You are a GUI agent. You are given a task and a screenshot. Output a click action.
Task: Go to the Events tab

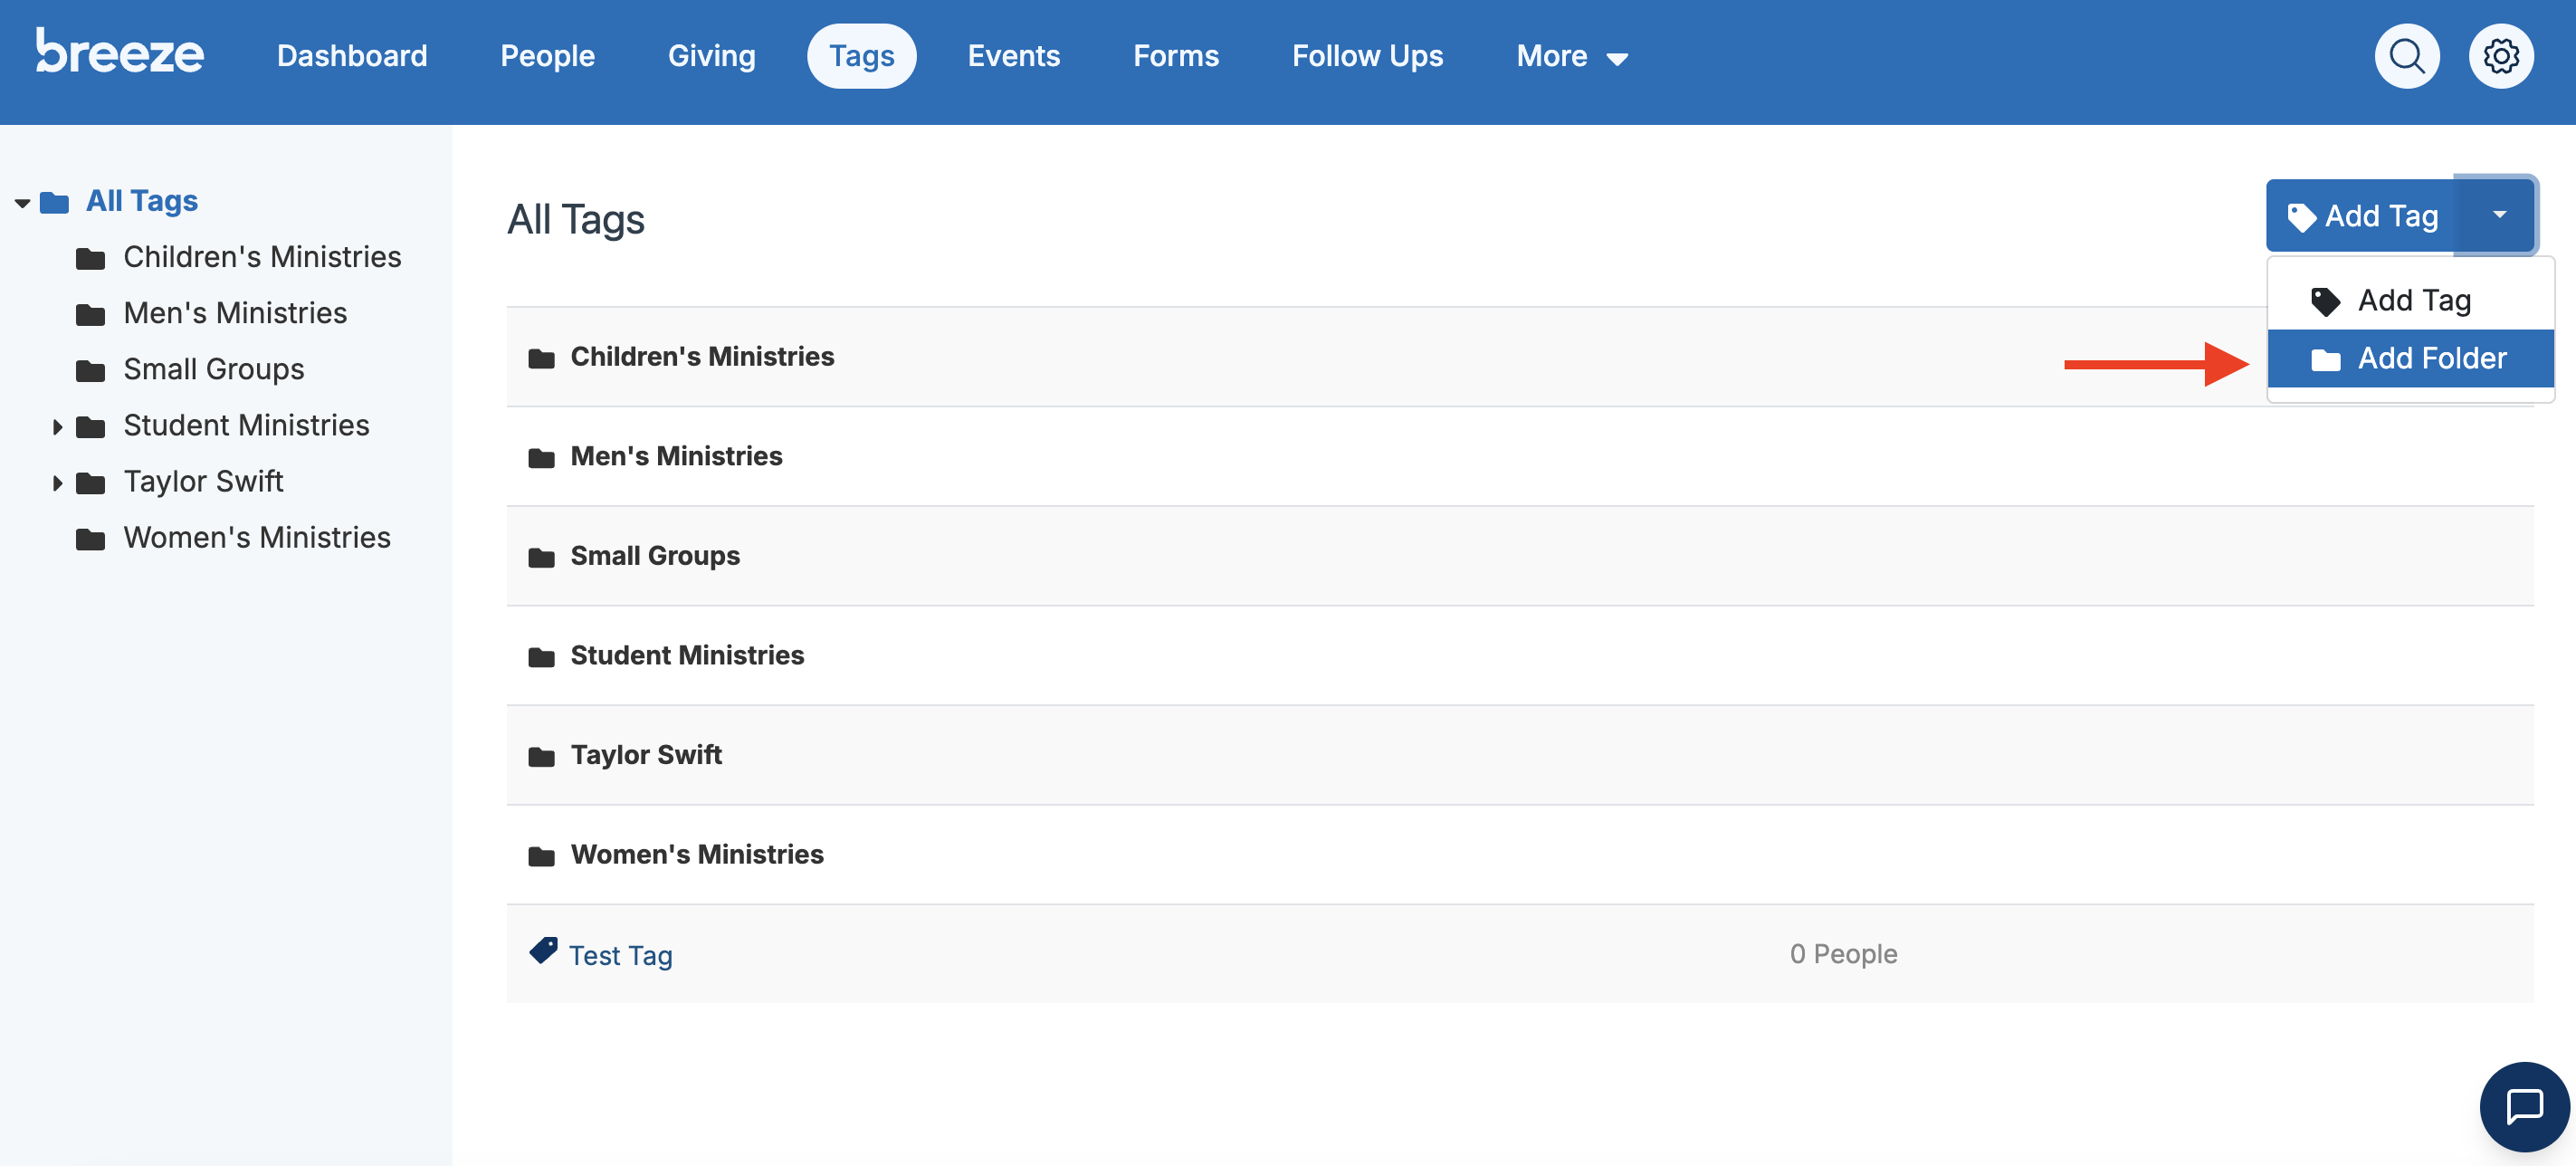1013,56
